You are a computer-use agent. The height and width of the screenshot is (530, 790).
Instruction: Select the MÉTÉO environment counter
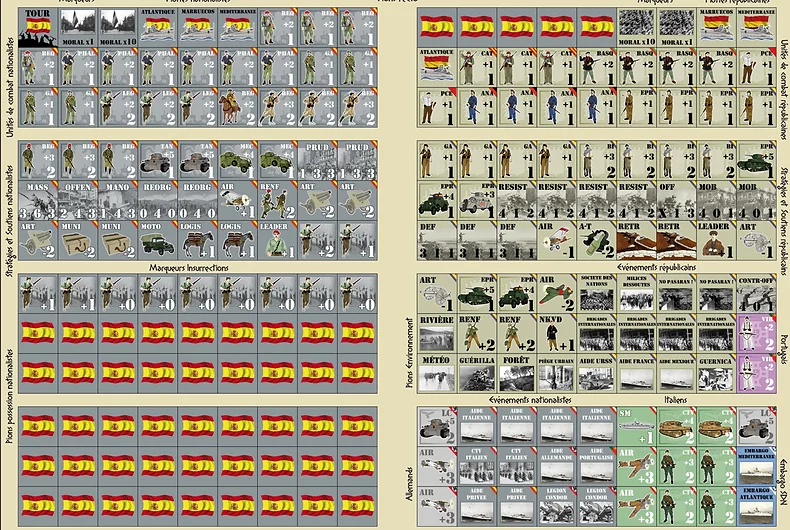pyautogui.click(x=437, y=373)
